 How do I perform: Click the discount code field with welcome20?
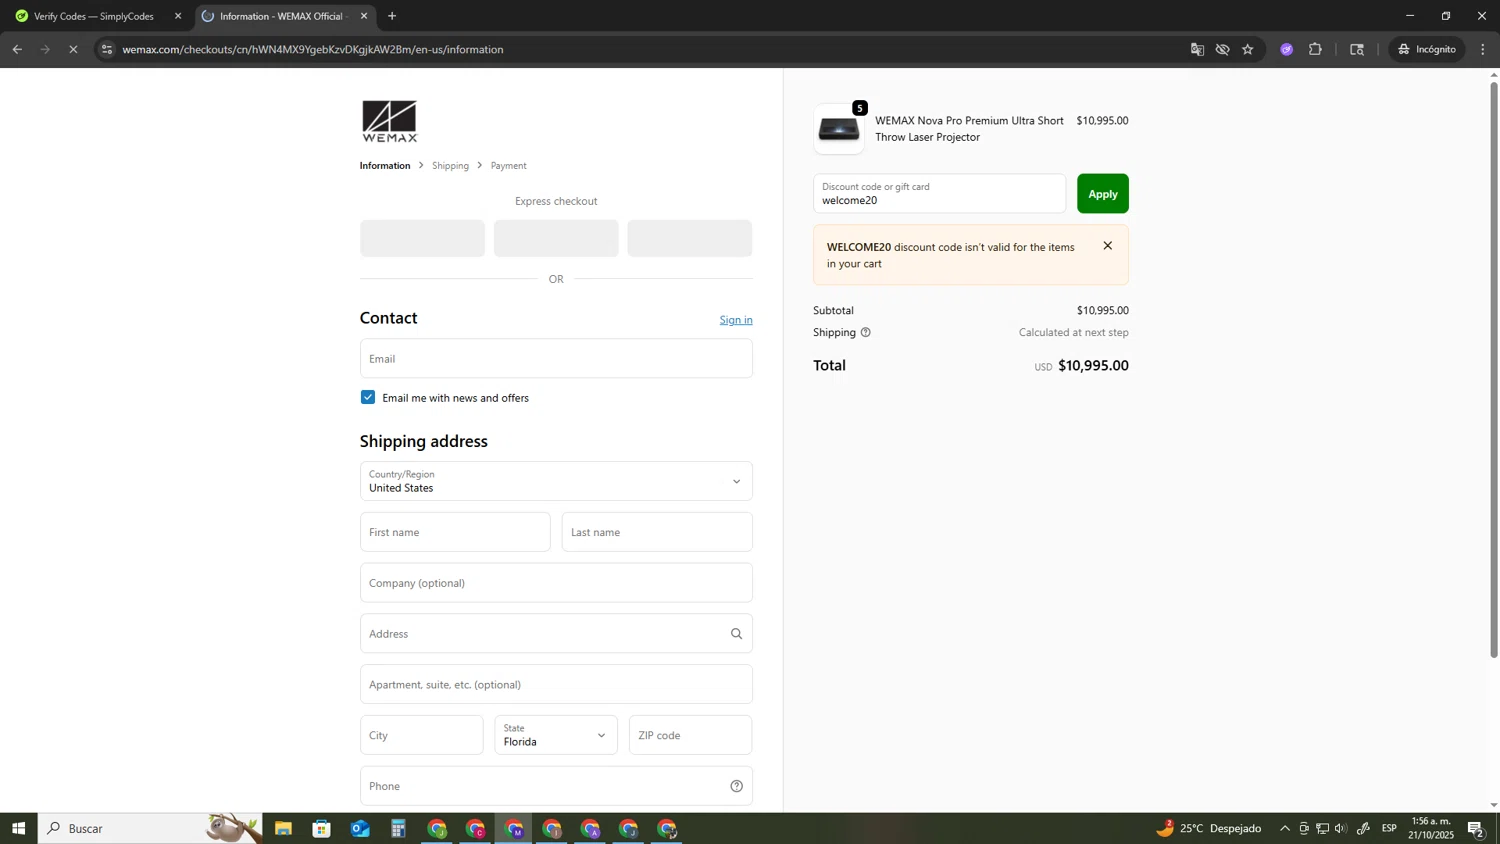coord(939,194)
